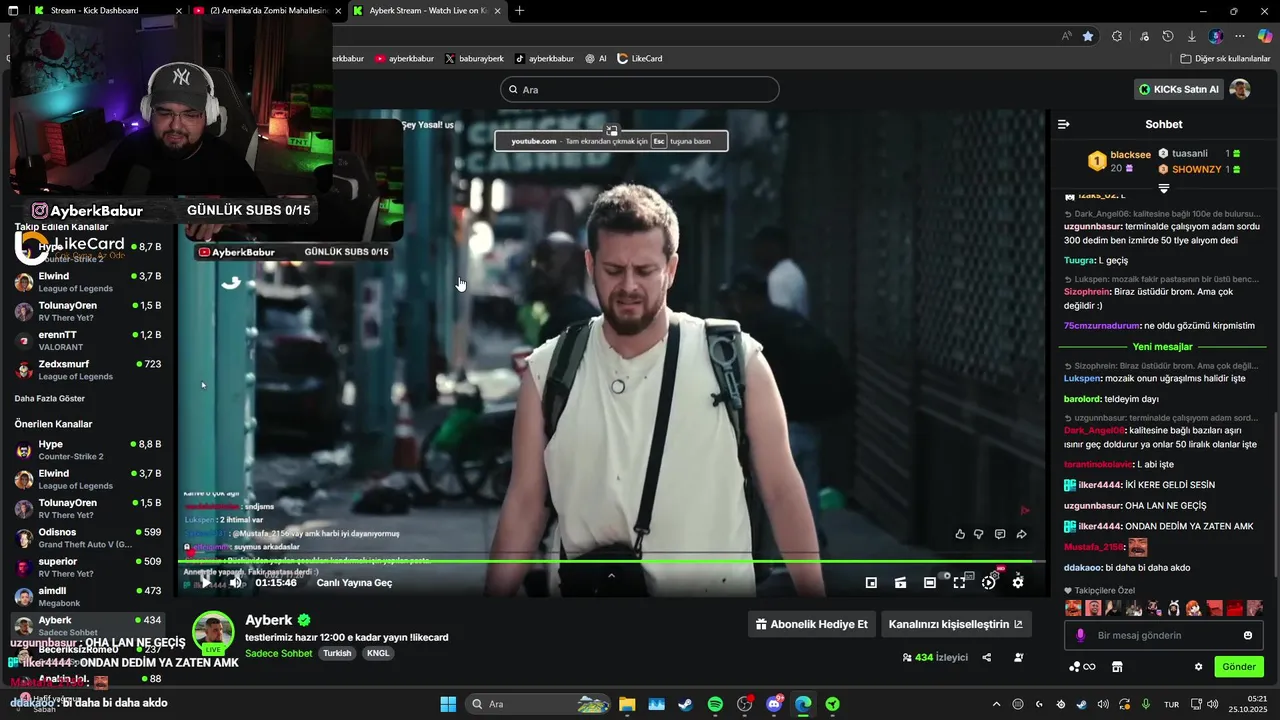1280x720 pixels.
Task: Open browser history clock icon
Action: pos(1167,36)
